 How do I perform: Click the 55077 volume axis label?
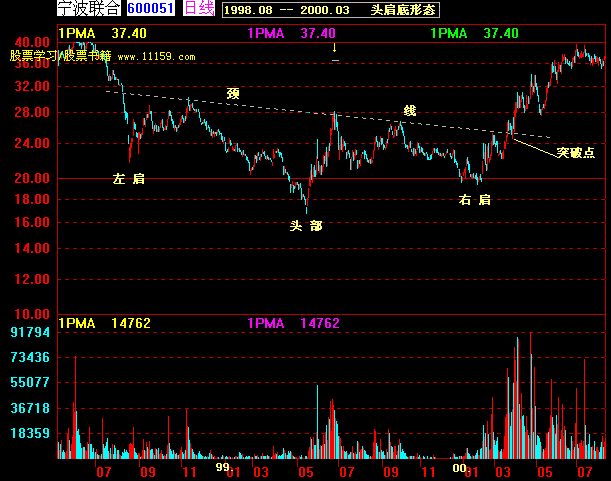30,382
